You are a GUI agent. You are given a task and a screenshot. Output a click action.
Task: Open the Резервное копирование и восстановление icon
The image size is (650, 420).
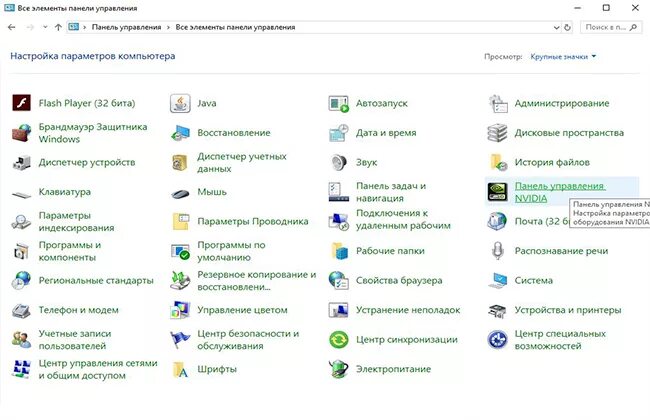(180, 280)
